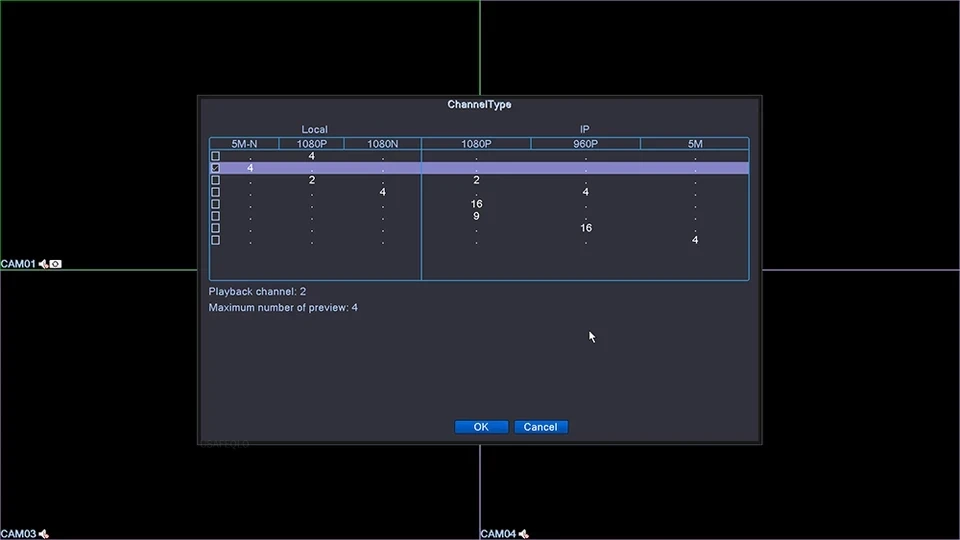Click the Local 1080P column header
The width and height of the screenshot is (960, 540).
(x=312, y=144)
